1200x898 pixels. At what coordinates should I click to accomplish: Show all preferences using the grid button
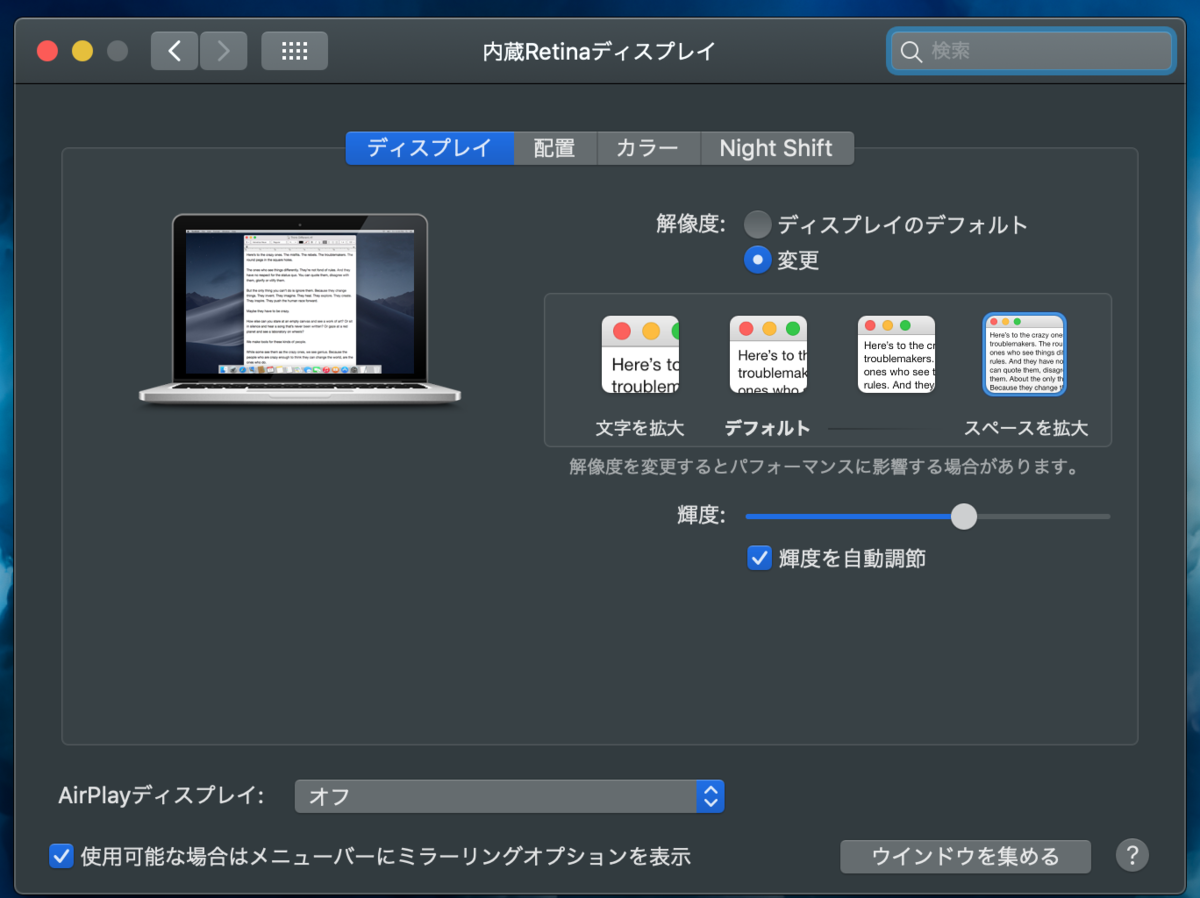(x=294, y=50)
